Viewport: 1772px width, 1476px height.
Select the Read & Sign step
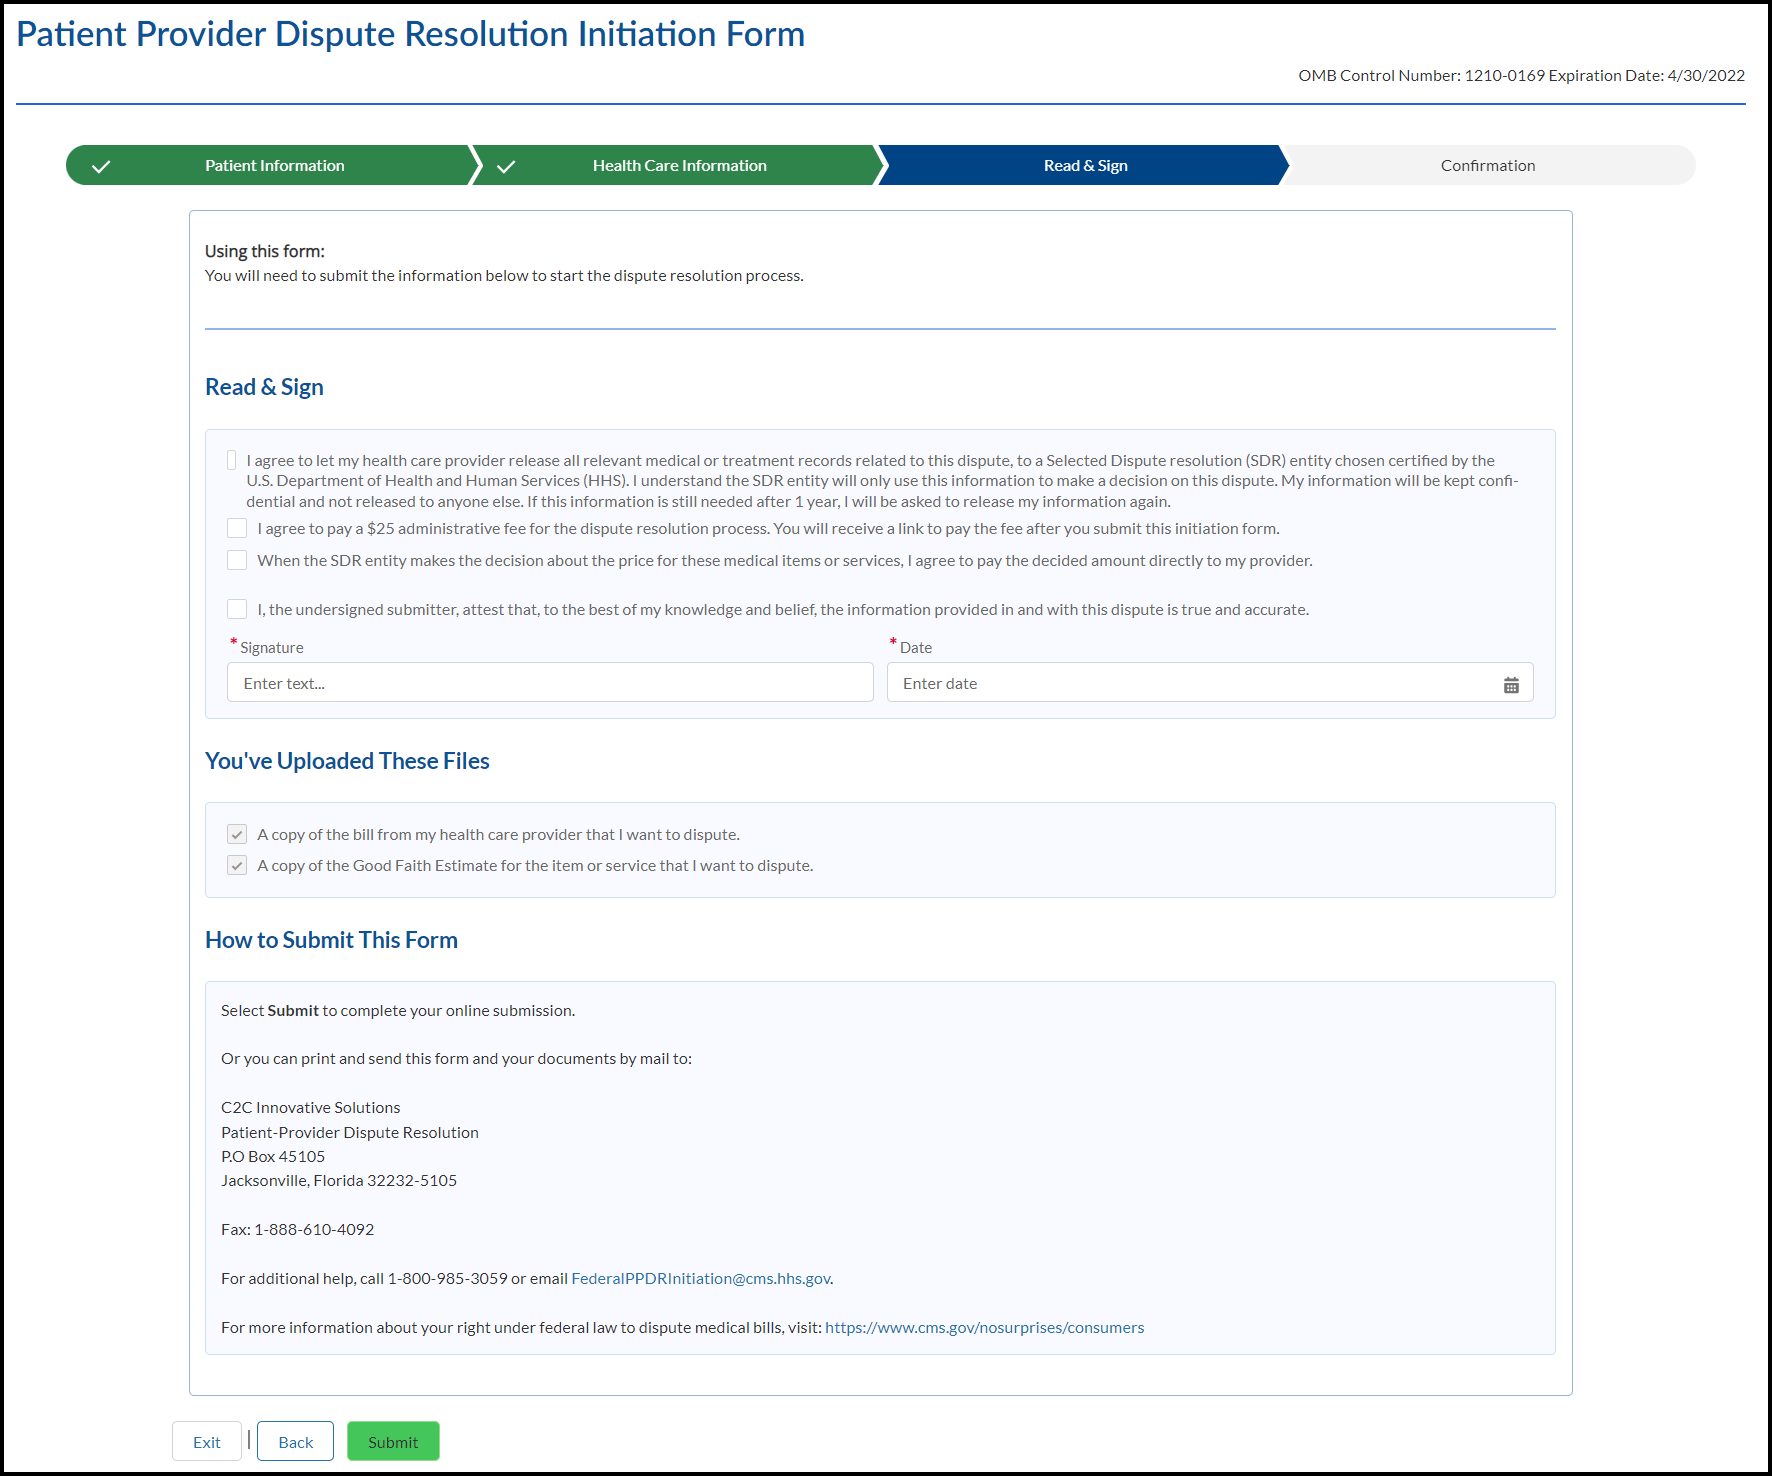pyautogui.click(x=1085, y=166)
